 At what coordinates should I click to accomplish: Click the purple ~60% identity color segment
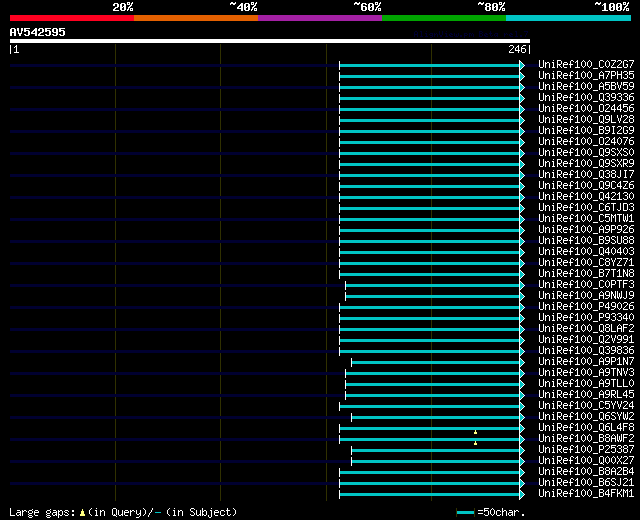pos(320,18)
